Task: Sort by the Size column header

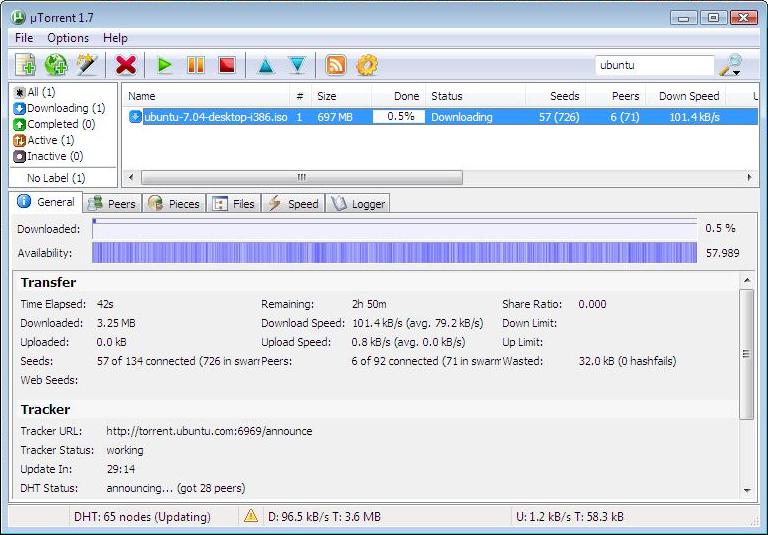Action: [x=341, y=96]
